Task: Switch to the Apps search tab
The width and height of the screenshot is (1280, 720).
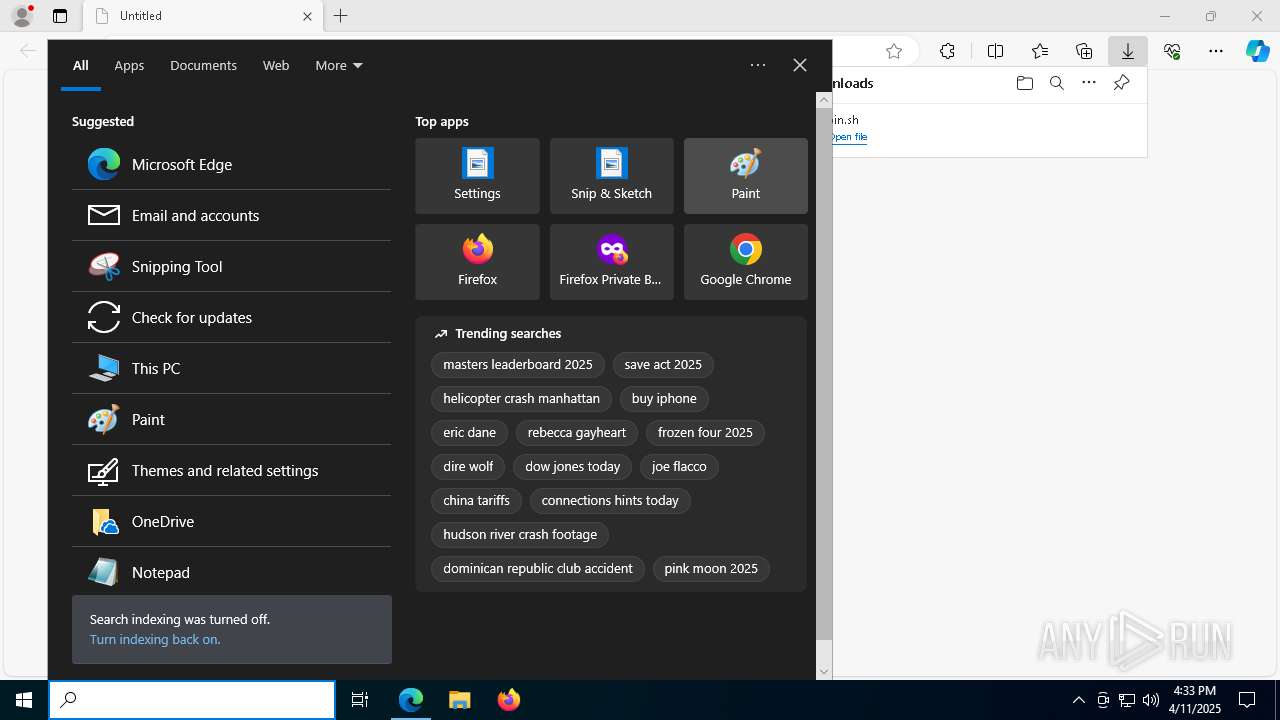Action: [129, 65]
